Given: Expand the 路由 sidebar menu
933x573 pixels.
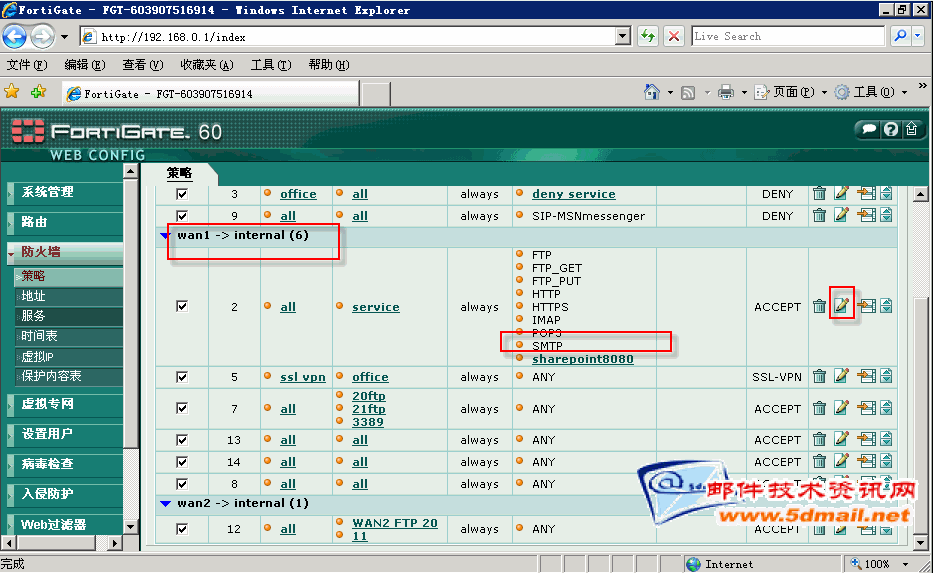Looking at the screenshot, I should tap(64, 222).
